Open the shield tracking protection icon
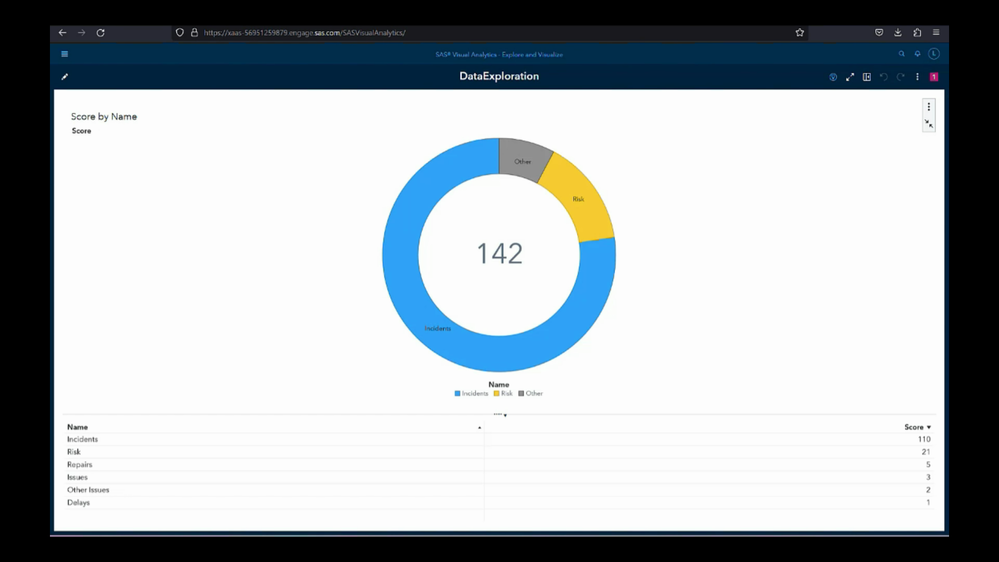This screenshot has height=562, width=999. click(x=180, y=32)
